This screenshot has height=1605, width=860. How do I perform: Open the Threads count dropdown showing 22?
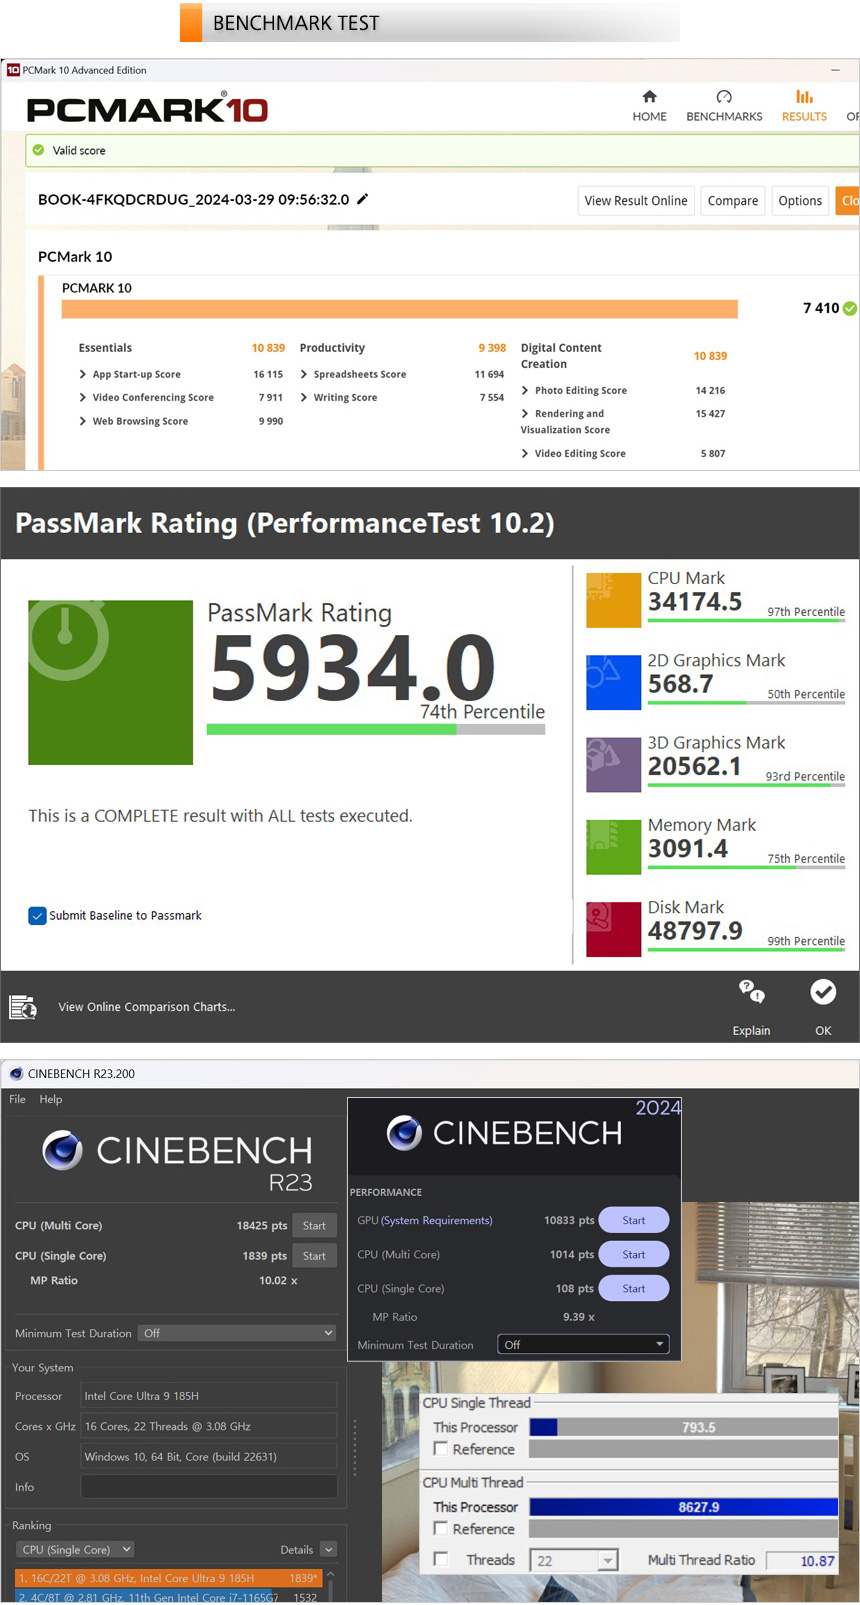[x=574, y=1560]
